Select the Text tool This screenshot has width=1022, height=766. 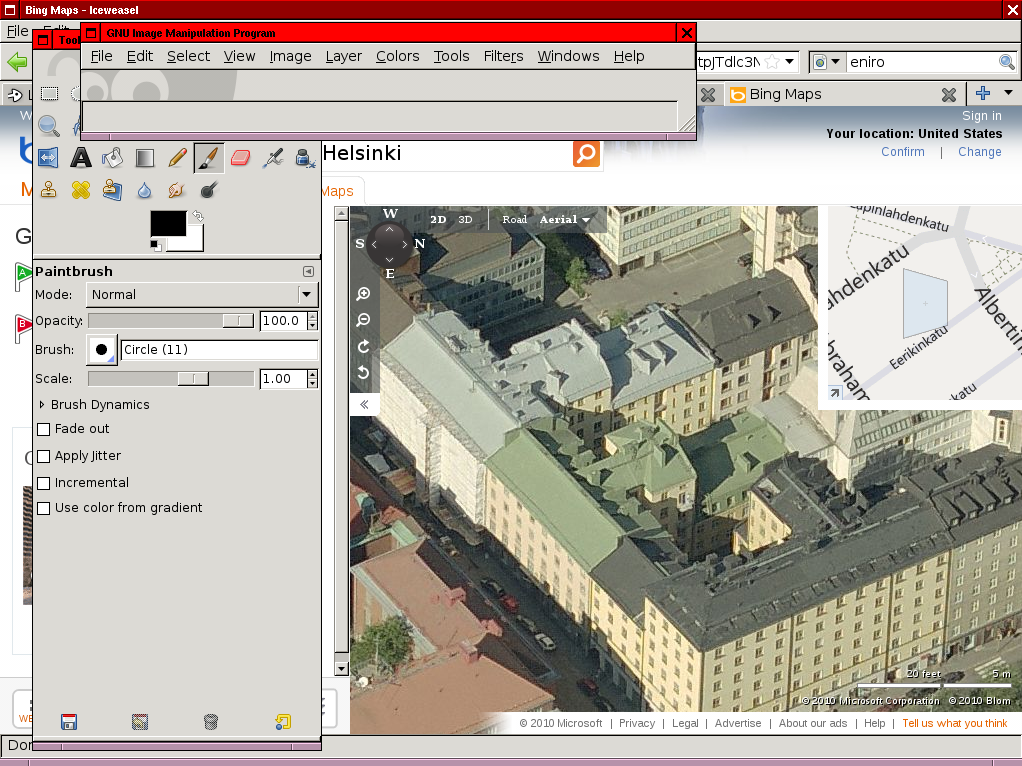click(x=81, y=158)
